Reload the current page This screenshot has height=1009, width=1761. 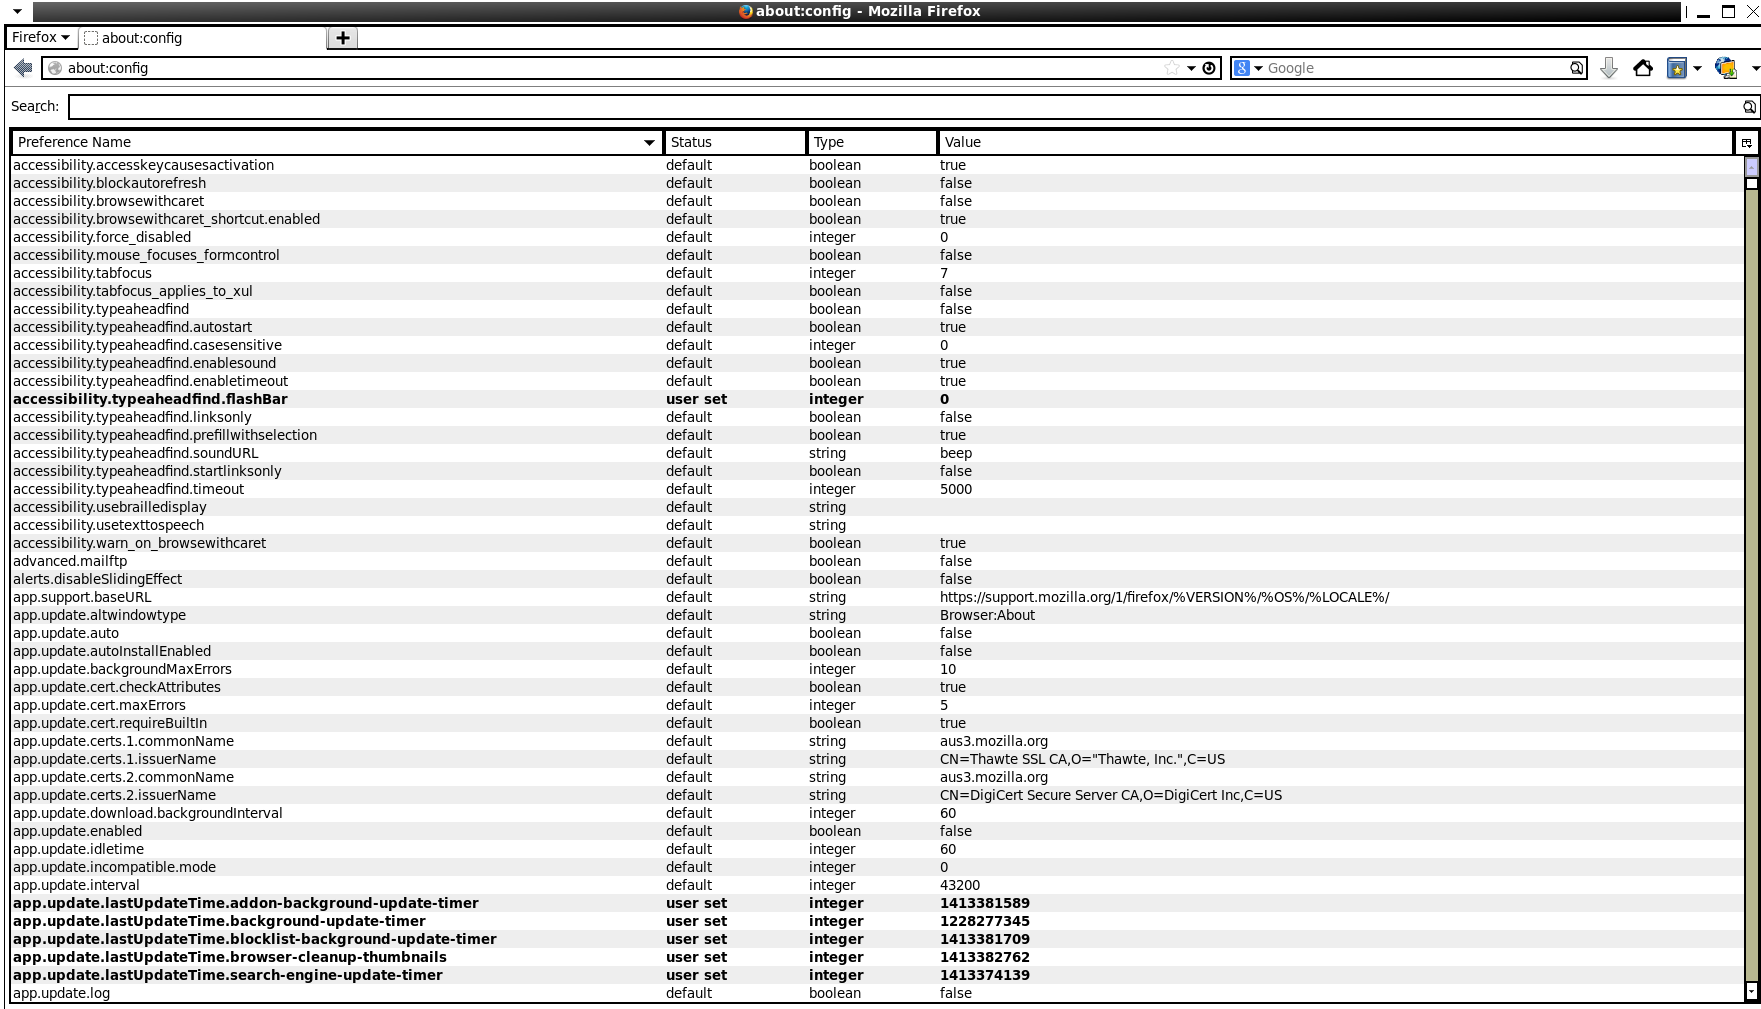pyautogui.click(x=1209, y=68)
